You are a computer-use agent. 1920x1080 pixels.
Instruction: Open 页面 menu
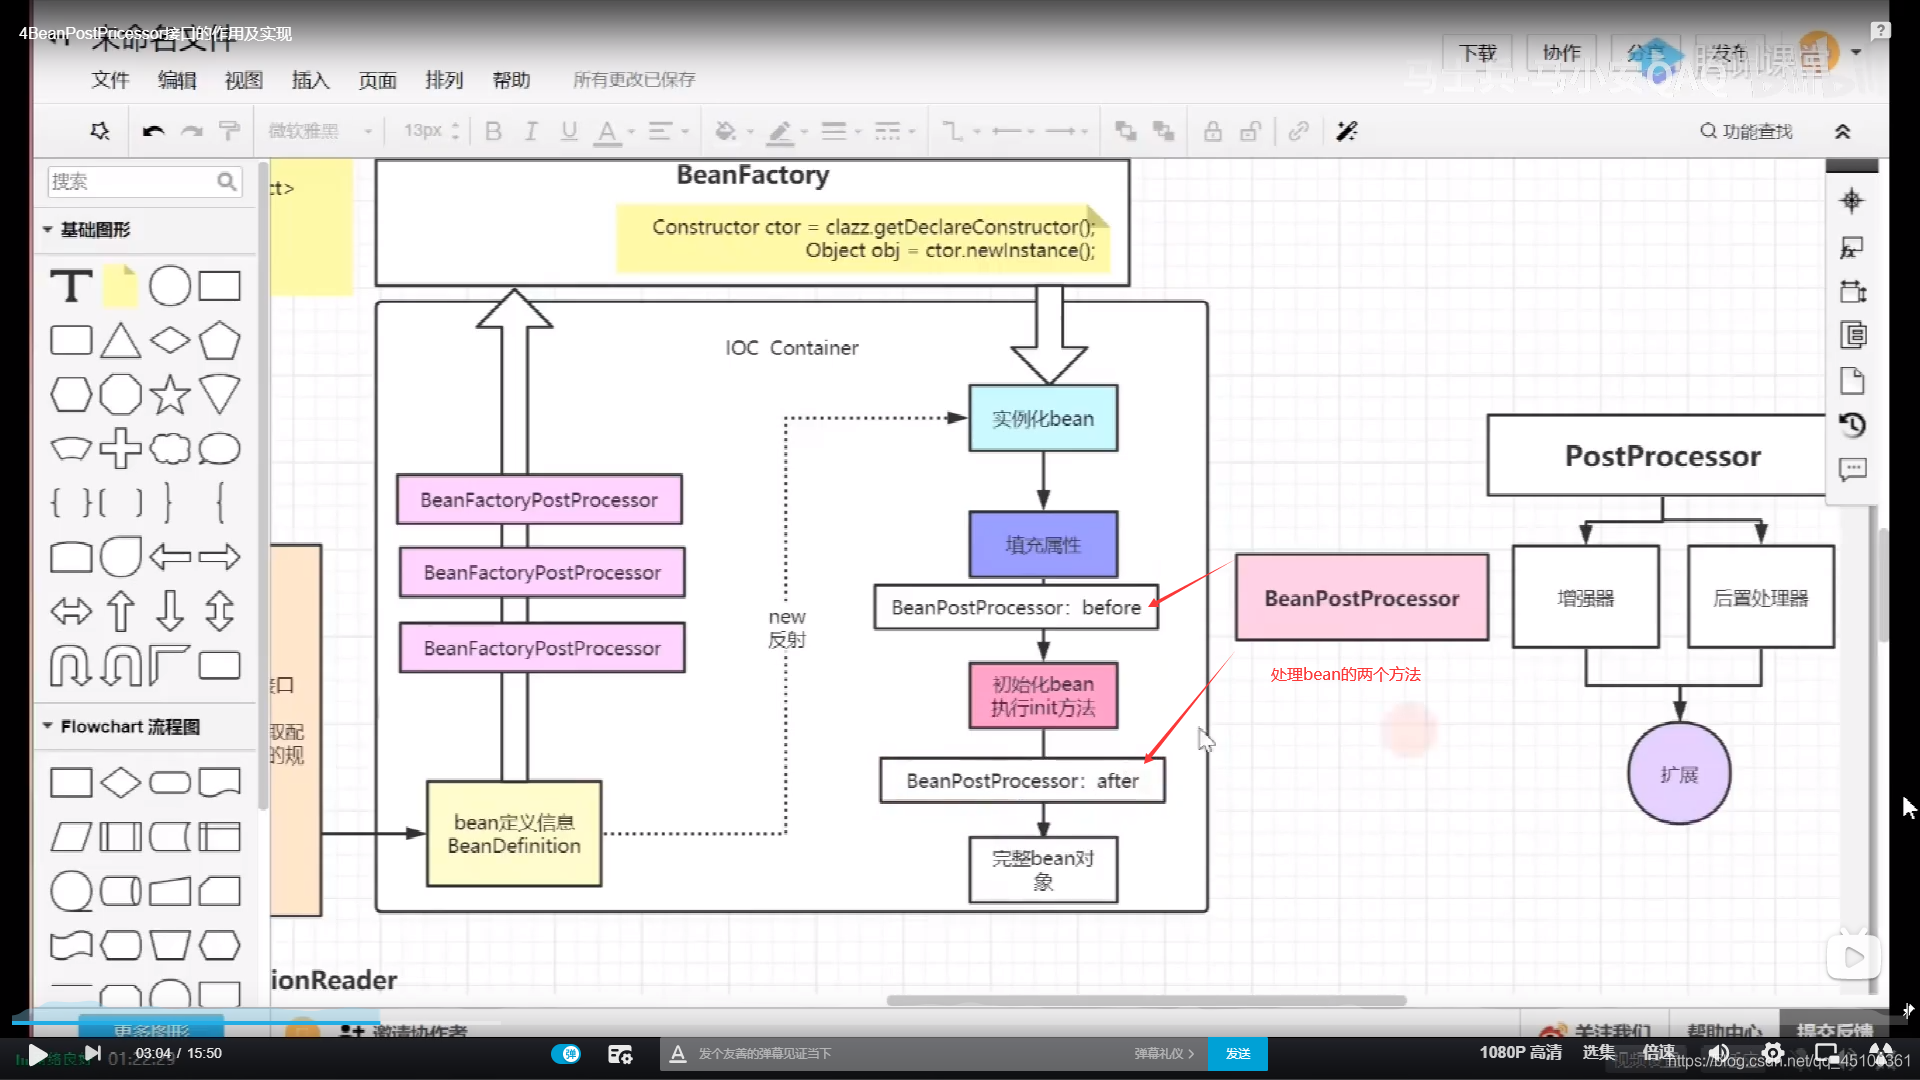click(x=377, y=80)
